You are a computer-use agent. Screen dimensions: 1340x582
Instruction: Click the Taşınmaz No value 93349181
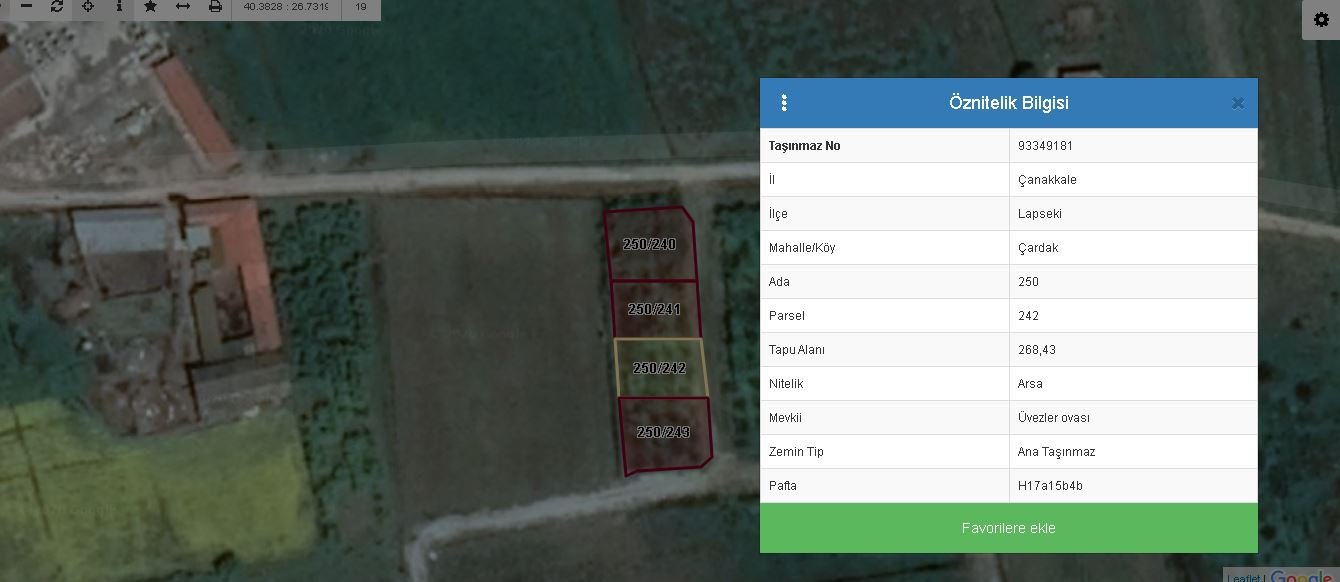tap(1045, 146)
